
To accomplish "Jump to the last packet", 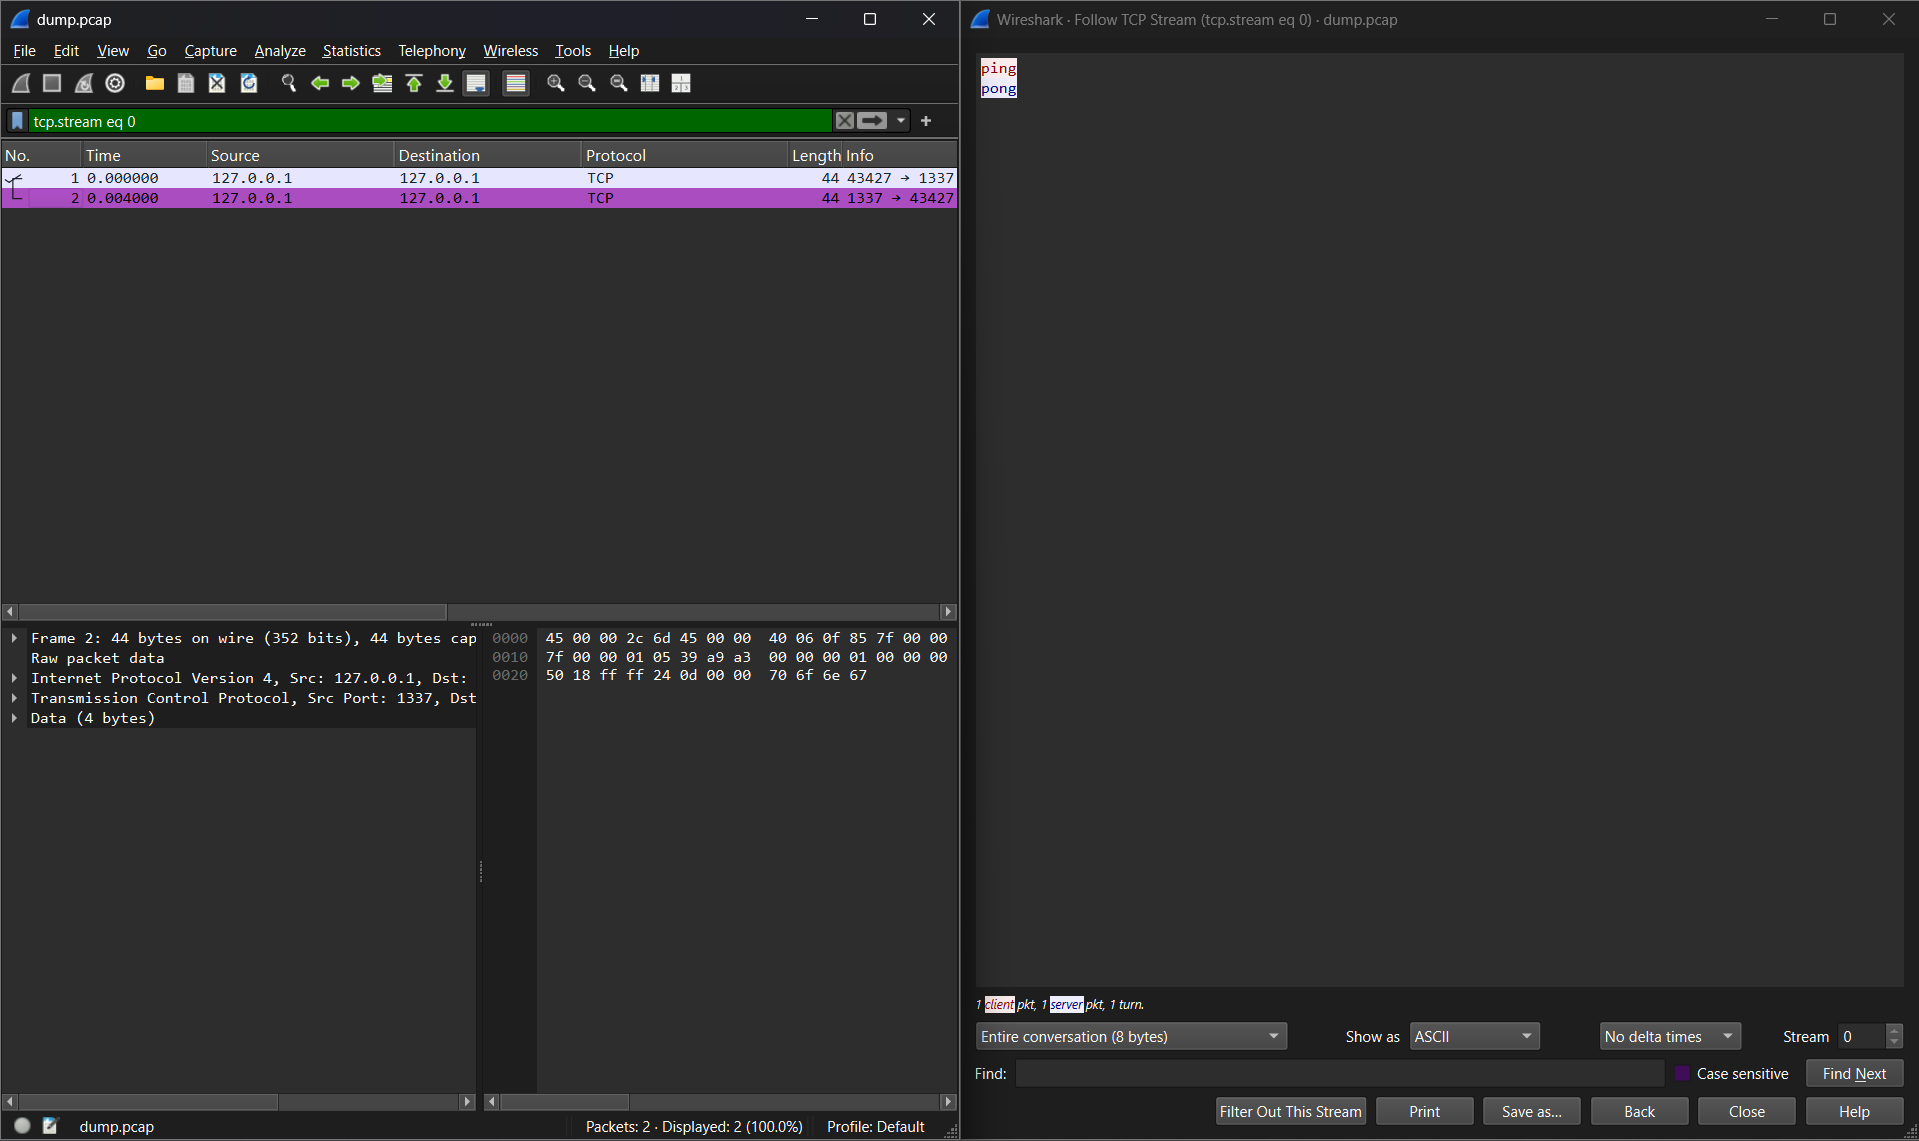I will click(x=445, y=83).
